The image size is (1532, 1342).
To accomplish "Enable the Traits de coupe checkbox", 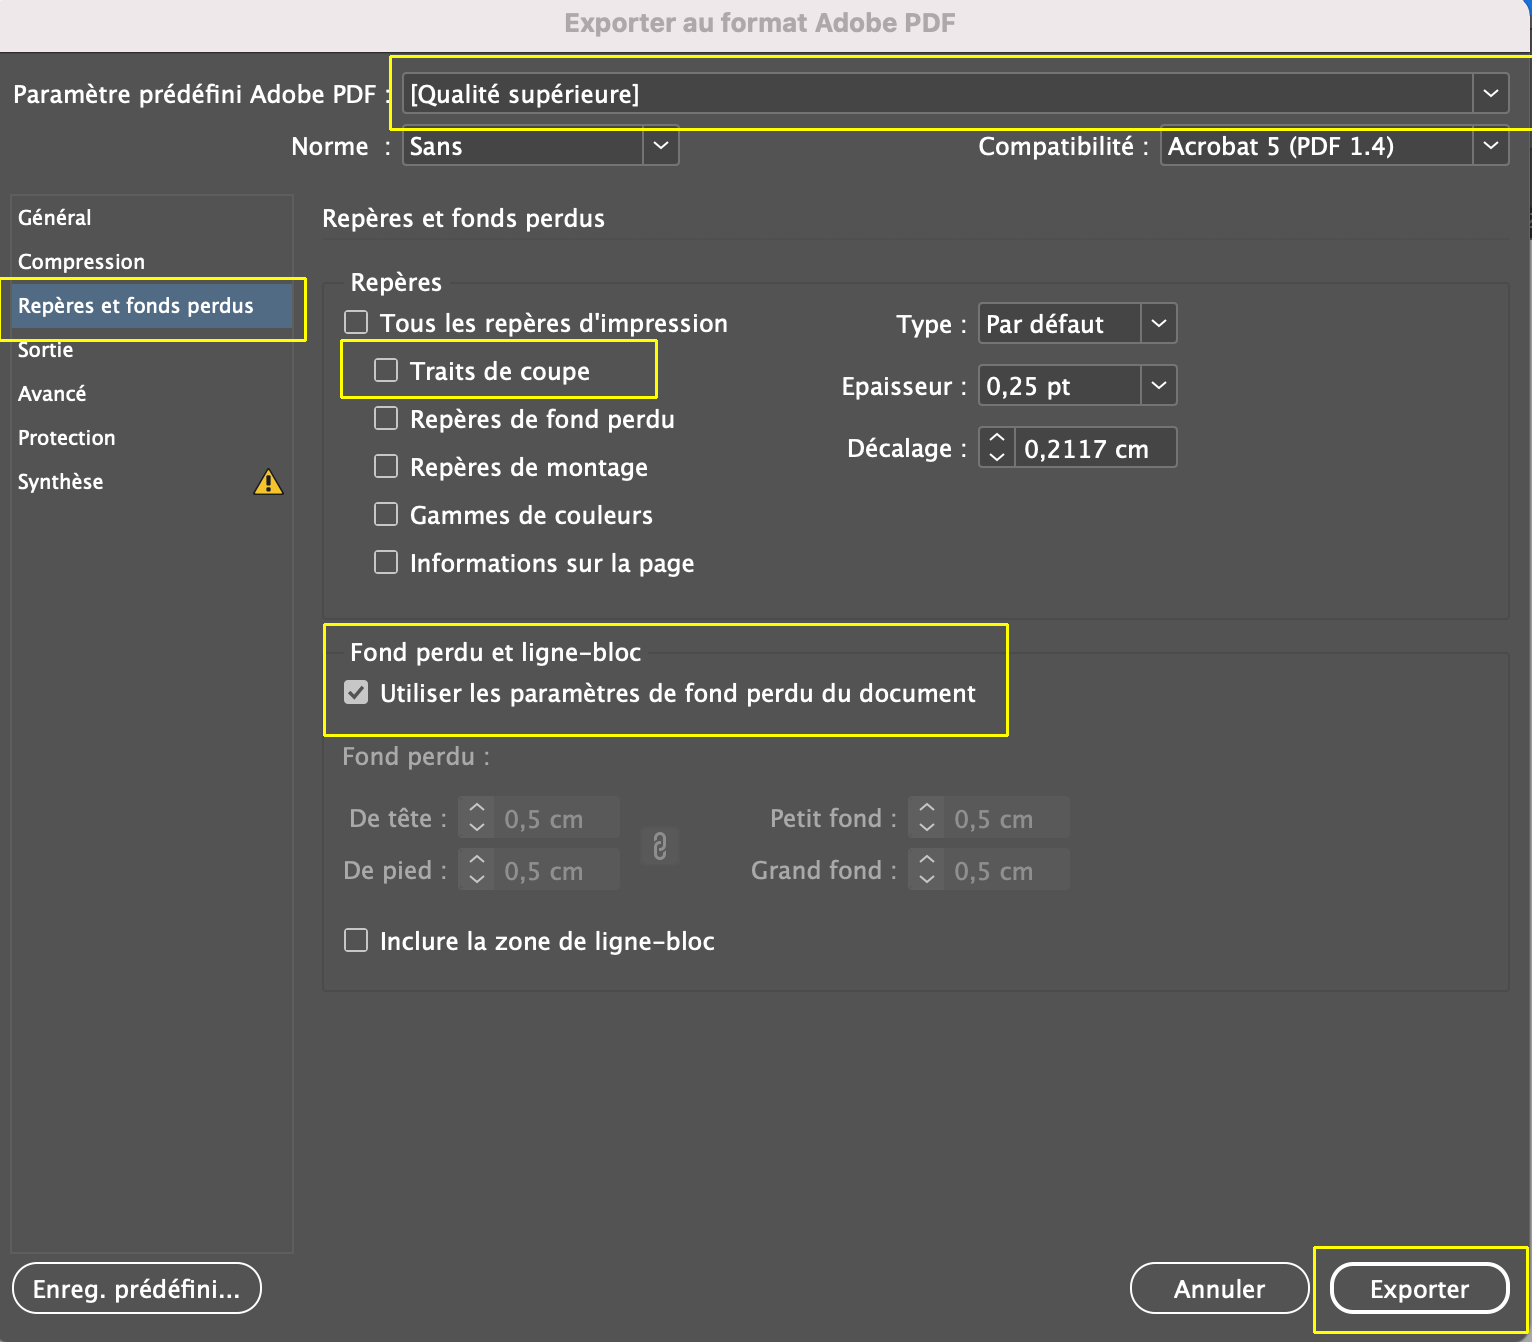I will click(x=386, y=371).
